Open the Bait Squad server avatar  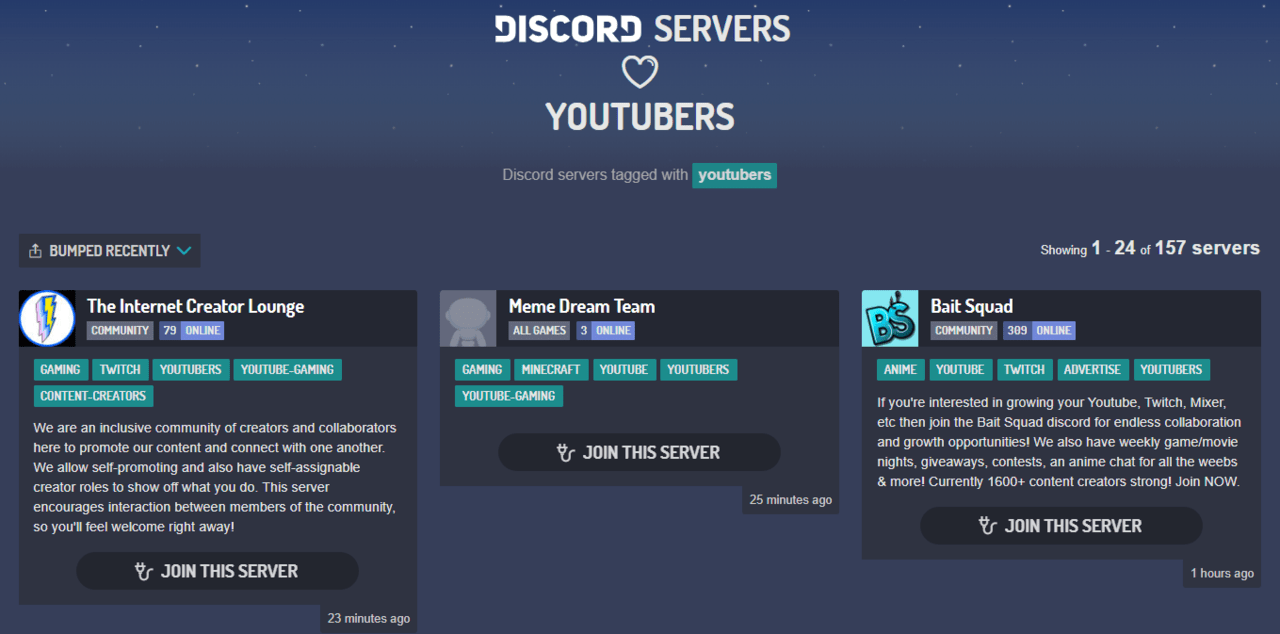(890, 318)
